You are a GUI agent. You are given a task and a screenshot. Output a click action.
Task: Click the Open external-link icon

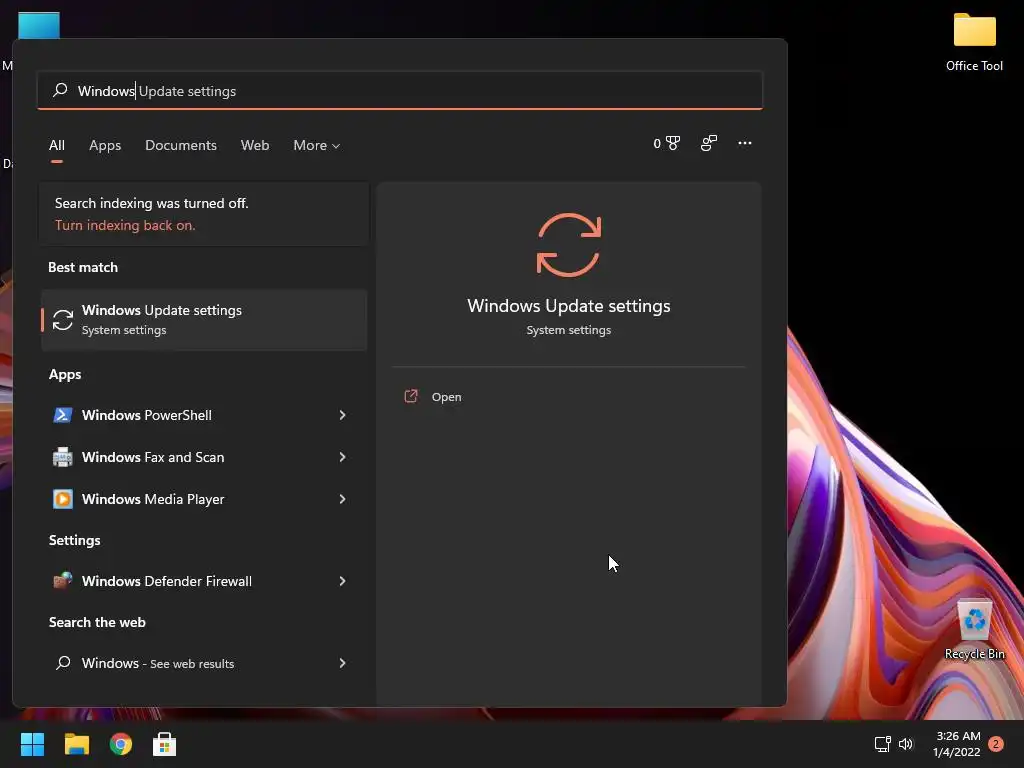point(411,396)
